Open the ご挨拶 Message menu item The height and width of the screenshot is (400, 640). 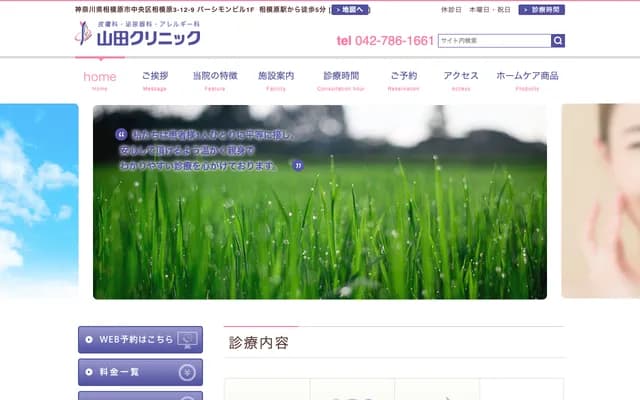tap(155, 80)
